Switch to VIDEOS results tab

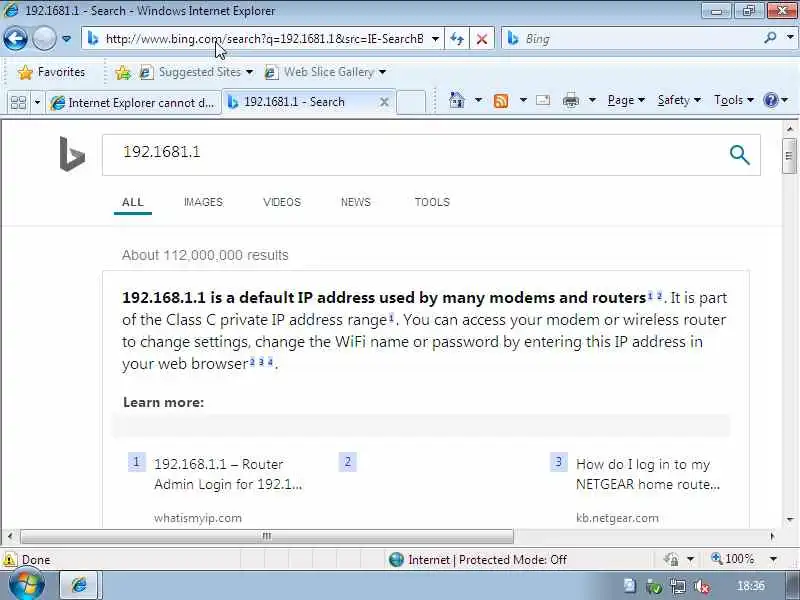point(282,202)
